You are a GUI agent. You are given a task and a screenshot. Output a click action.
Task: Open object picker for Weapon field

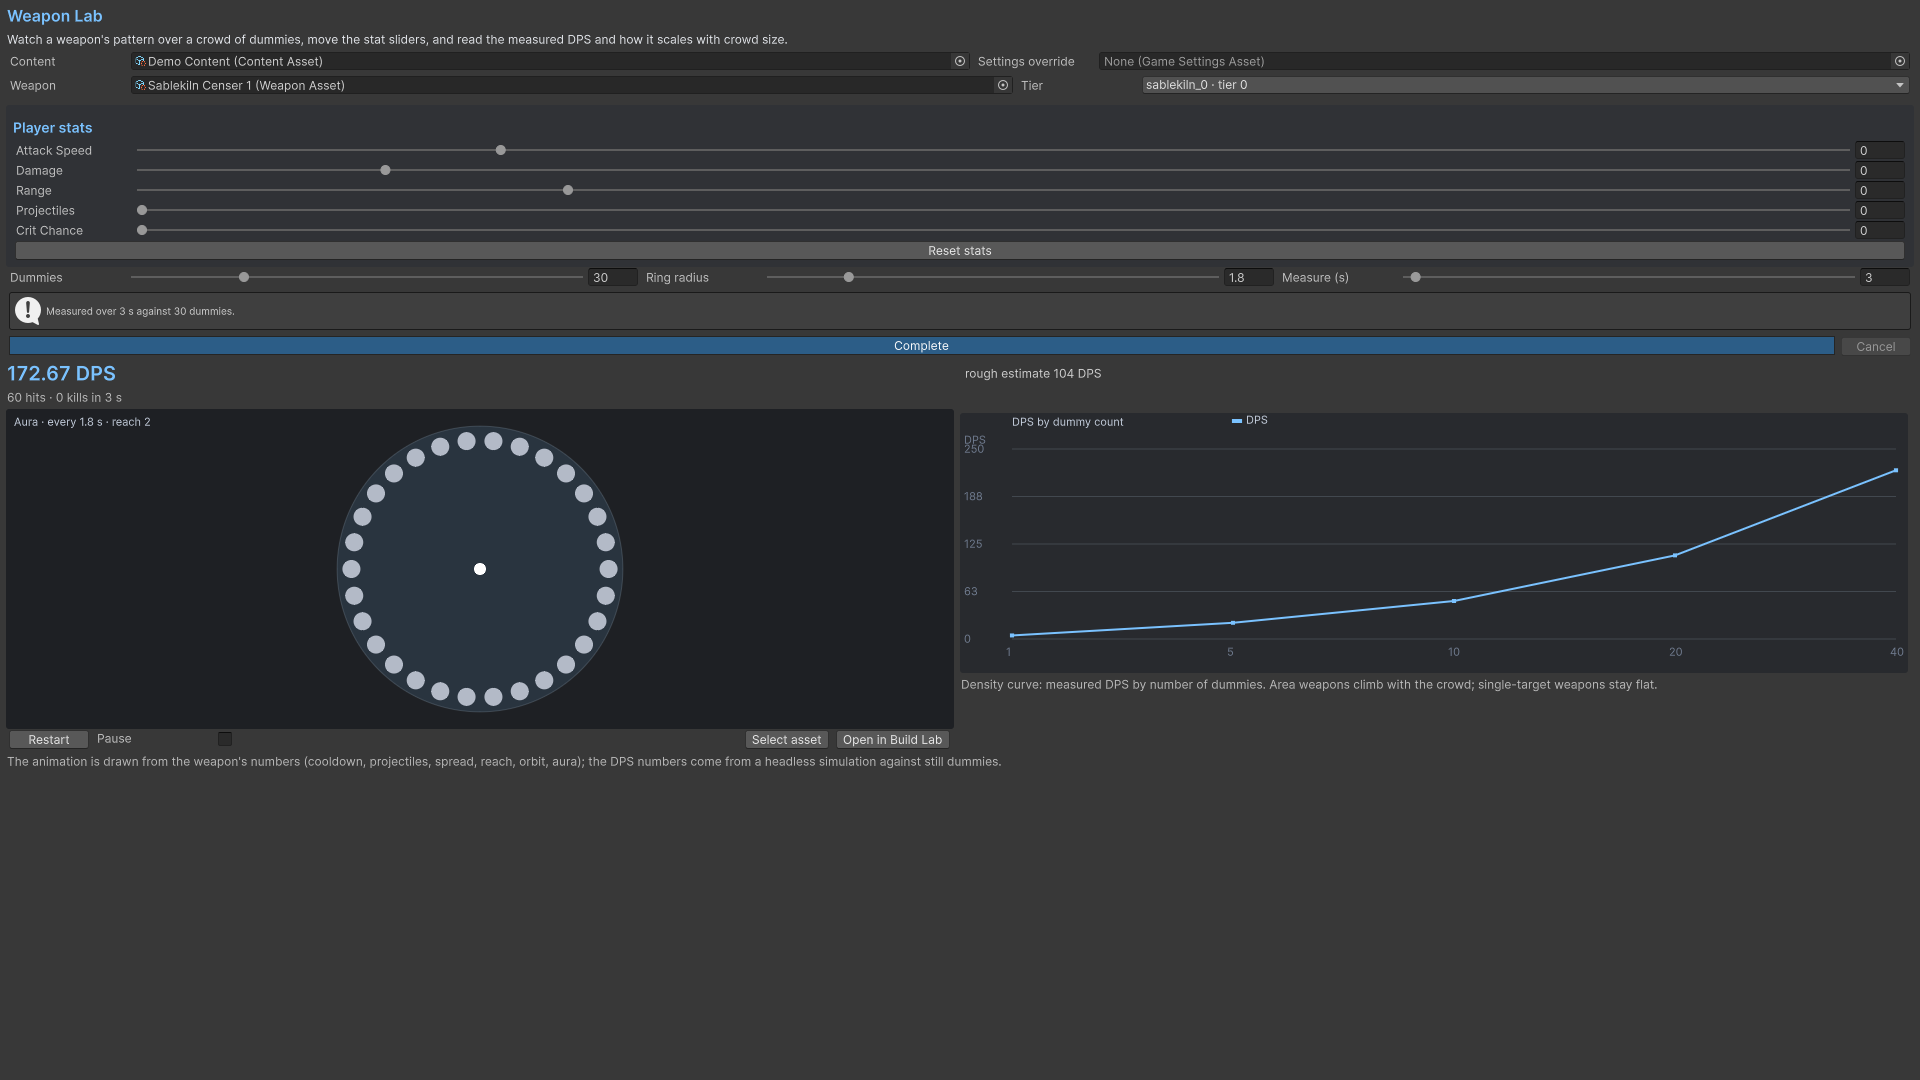click(x=1003, y=85)
